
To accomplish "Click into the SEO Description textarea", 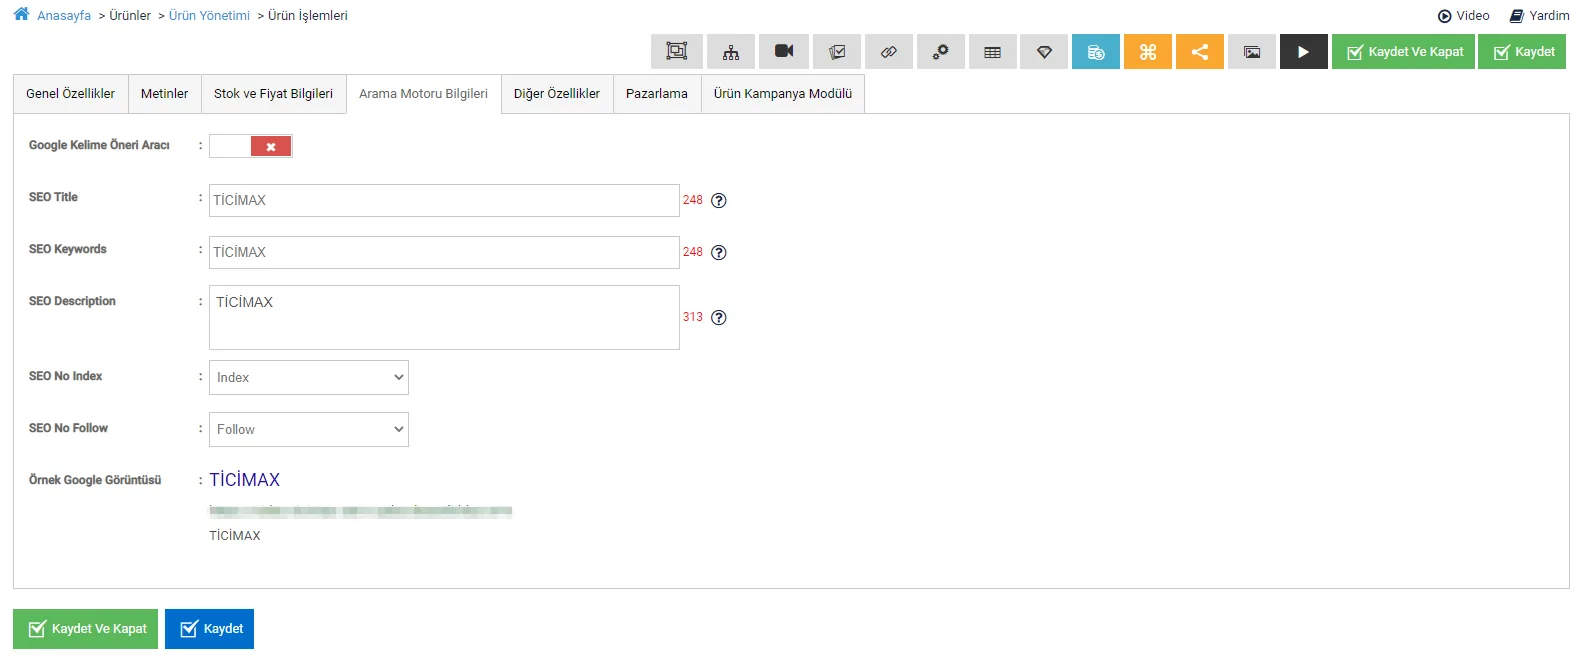I will click(444, 318).
